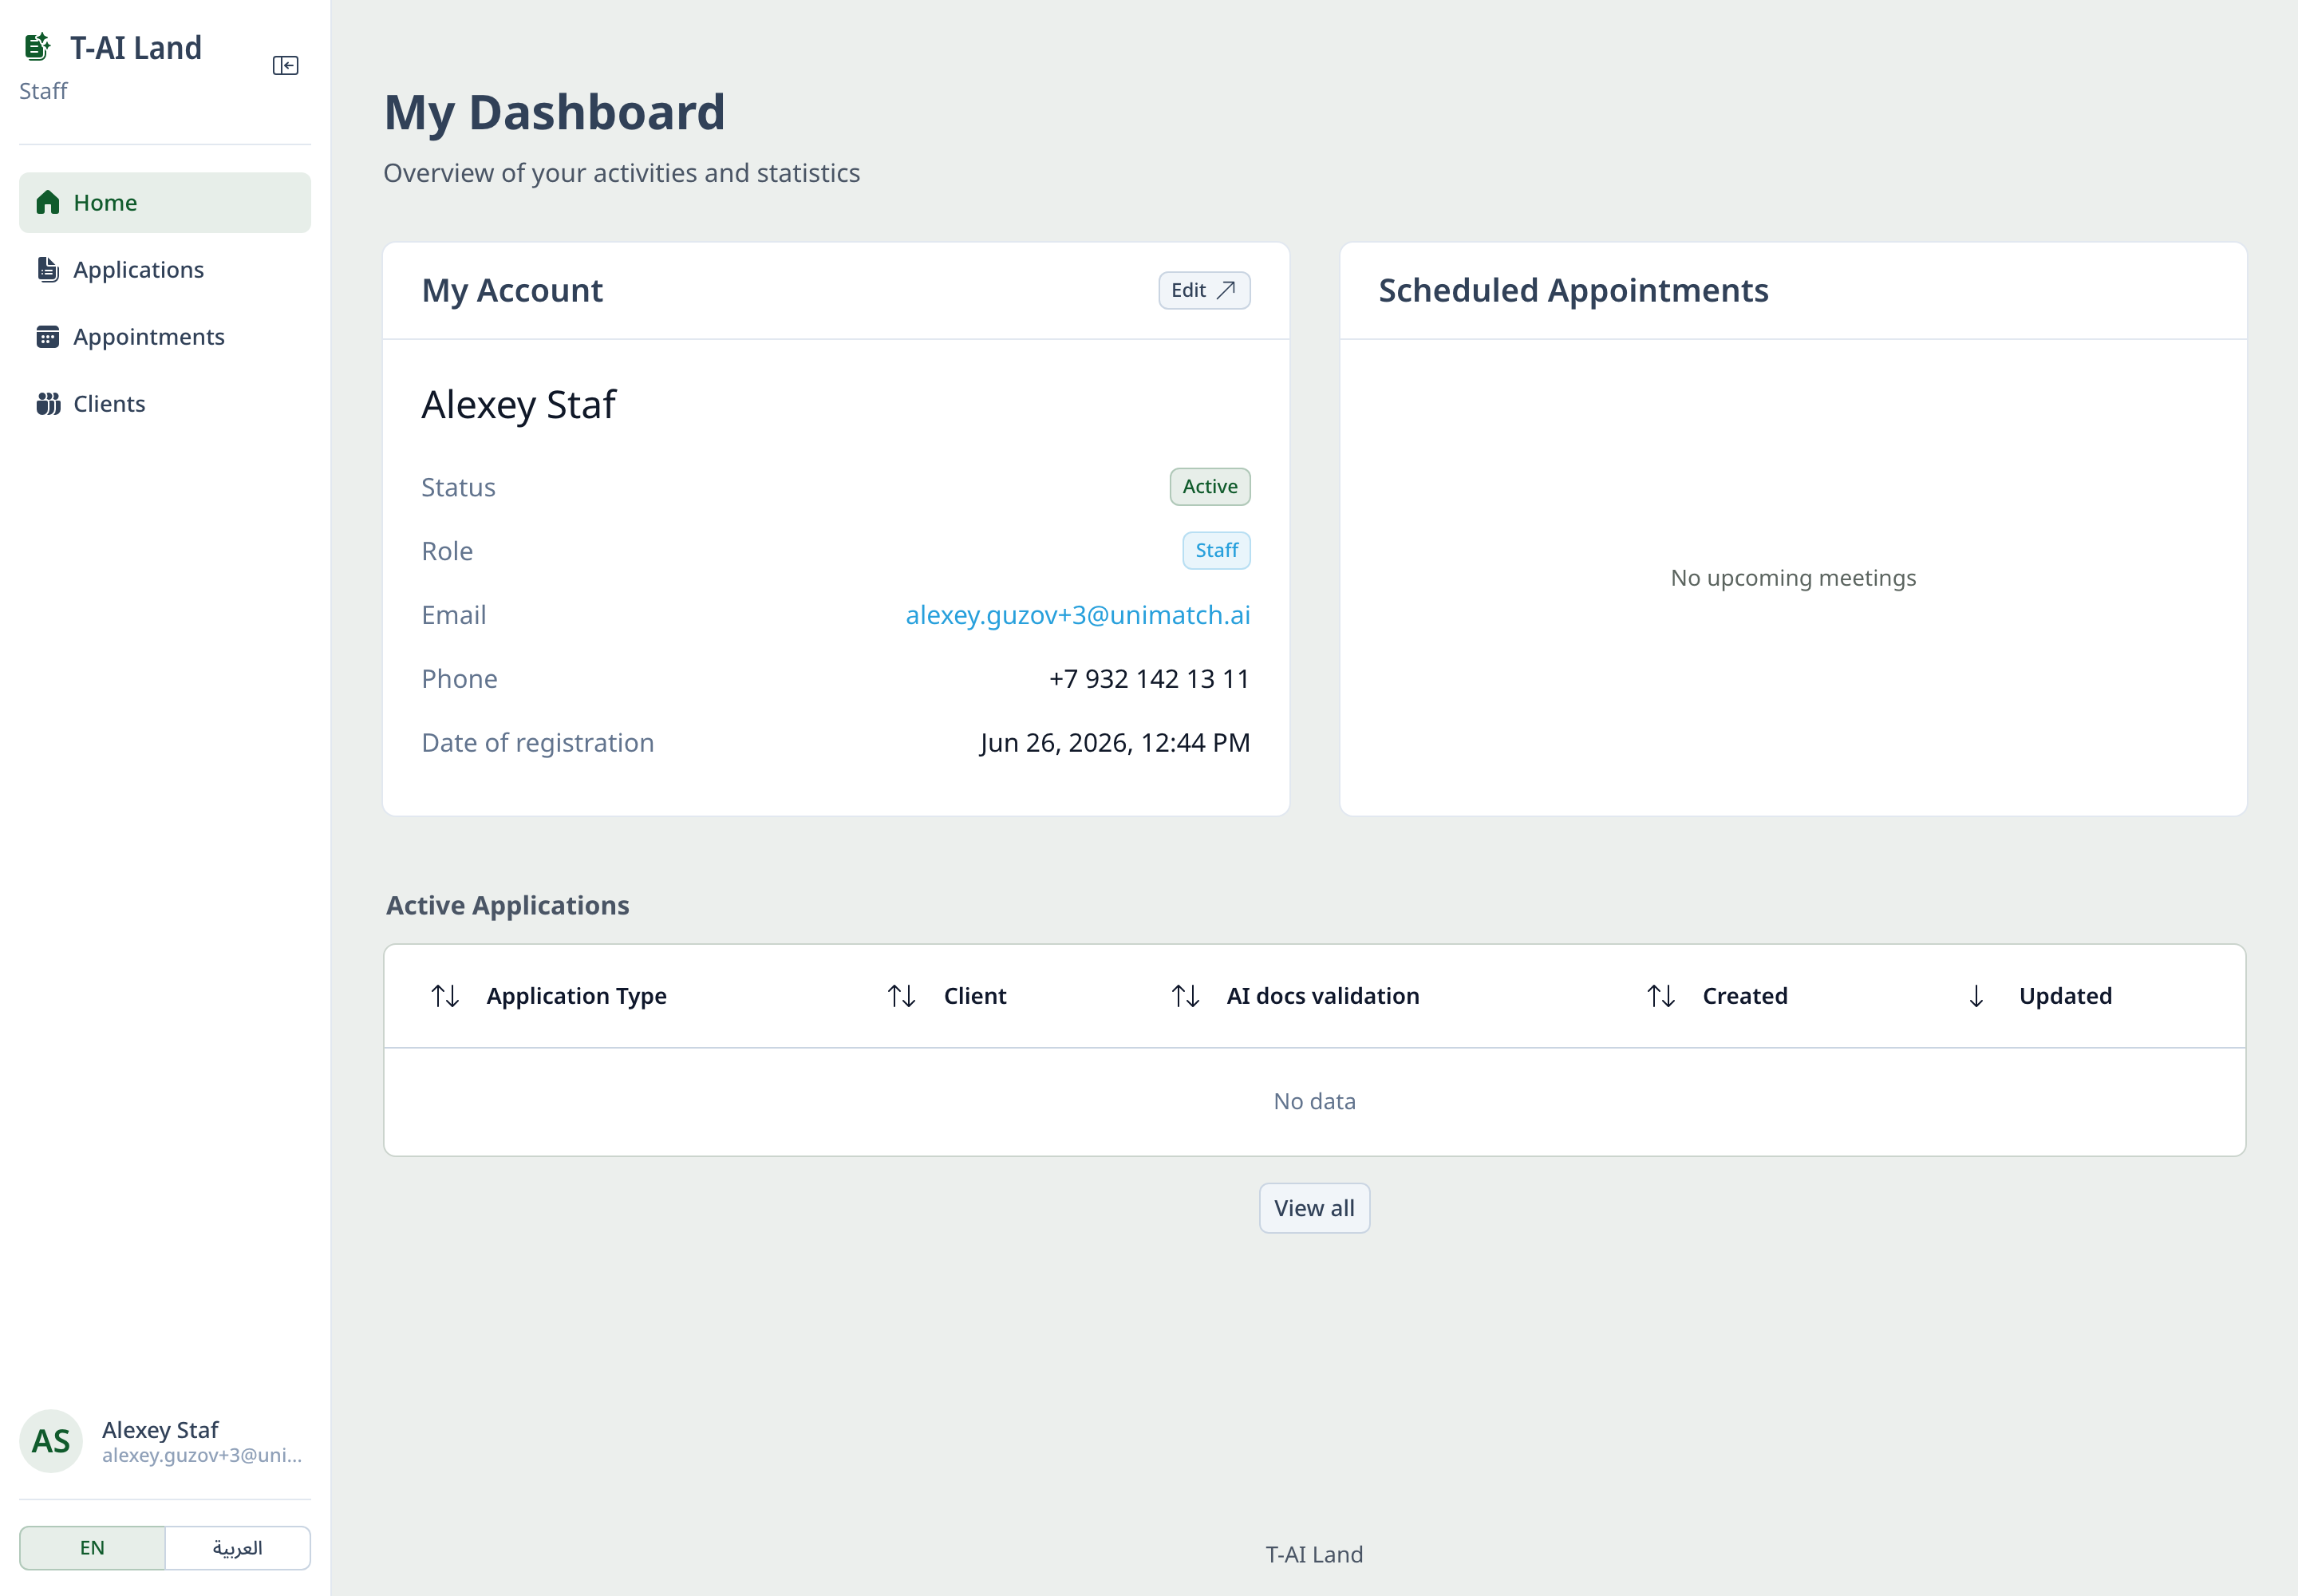Click the Applications document icon
This screenshot has height=1596, width=2298.
pos(48,270)
